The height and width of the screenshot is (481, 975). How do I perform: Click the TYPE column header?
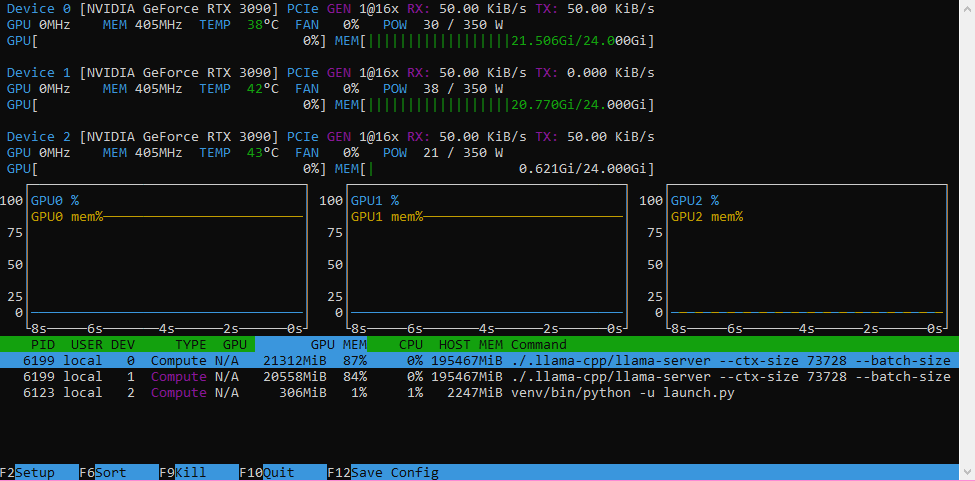coord(190,344)
